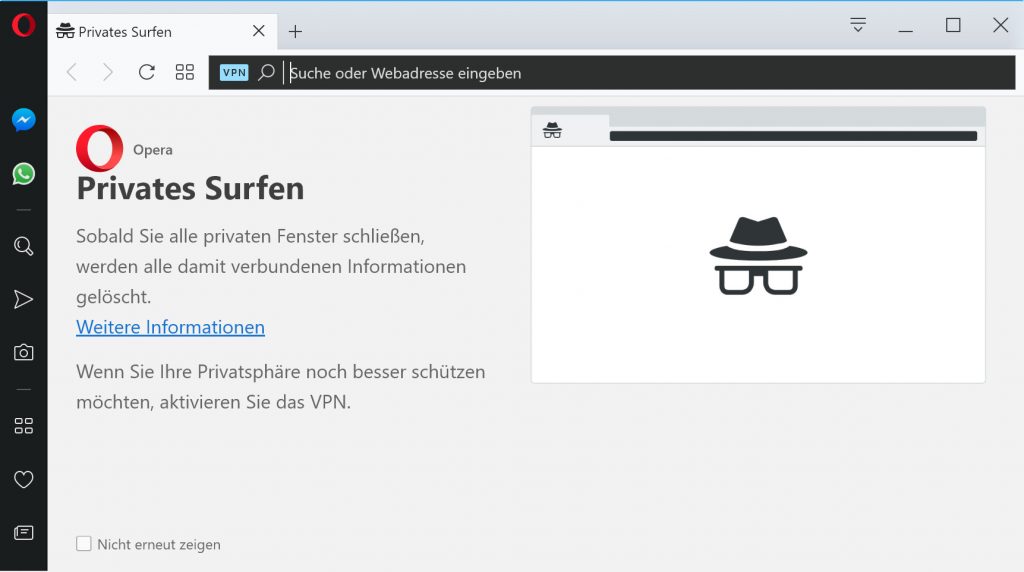Open personal news icon in sidebar
Screen dimensions: 1024x572
24,533
